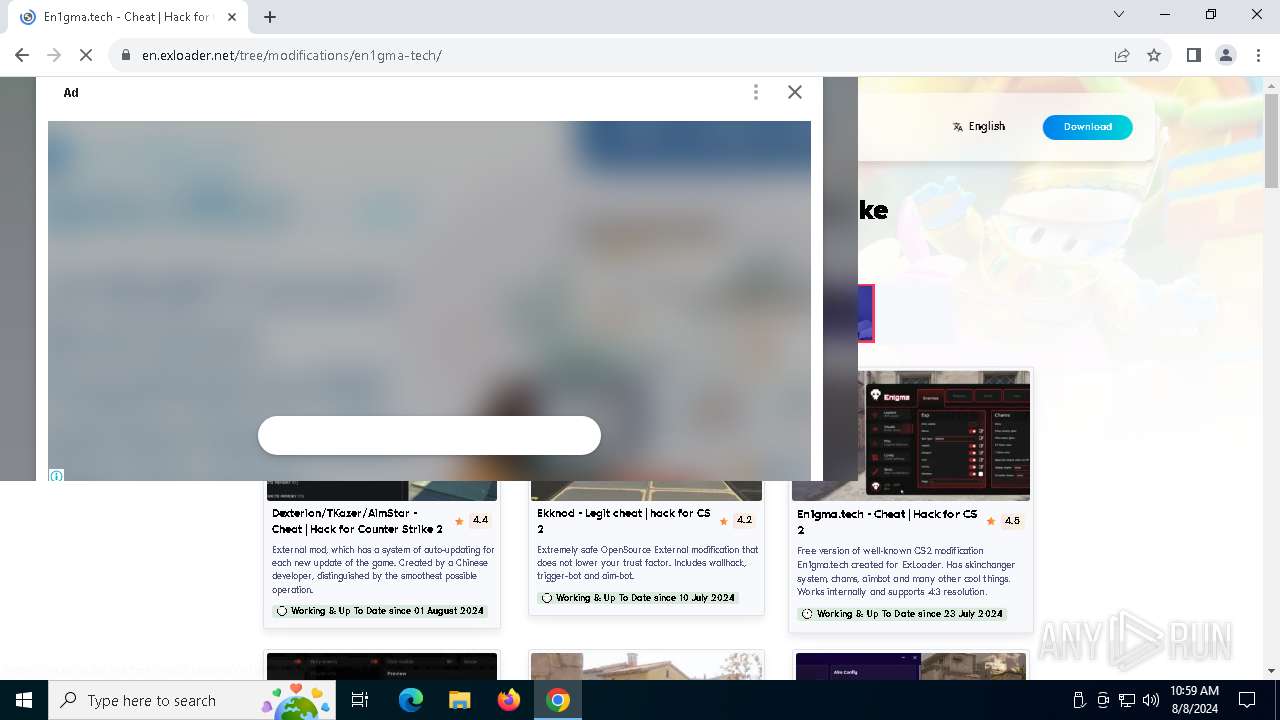Screen dimensions: 1280x720
Task: Open a new tab with the plus
Action: coord(270,17)
